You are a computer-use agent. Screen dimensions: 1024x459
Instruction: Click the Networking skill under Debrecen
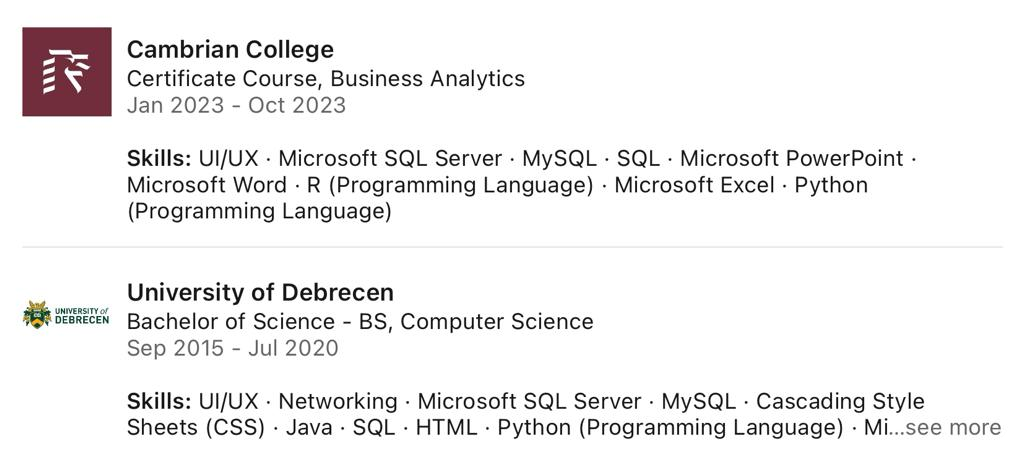click(x=338, y=402)
